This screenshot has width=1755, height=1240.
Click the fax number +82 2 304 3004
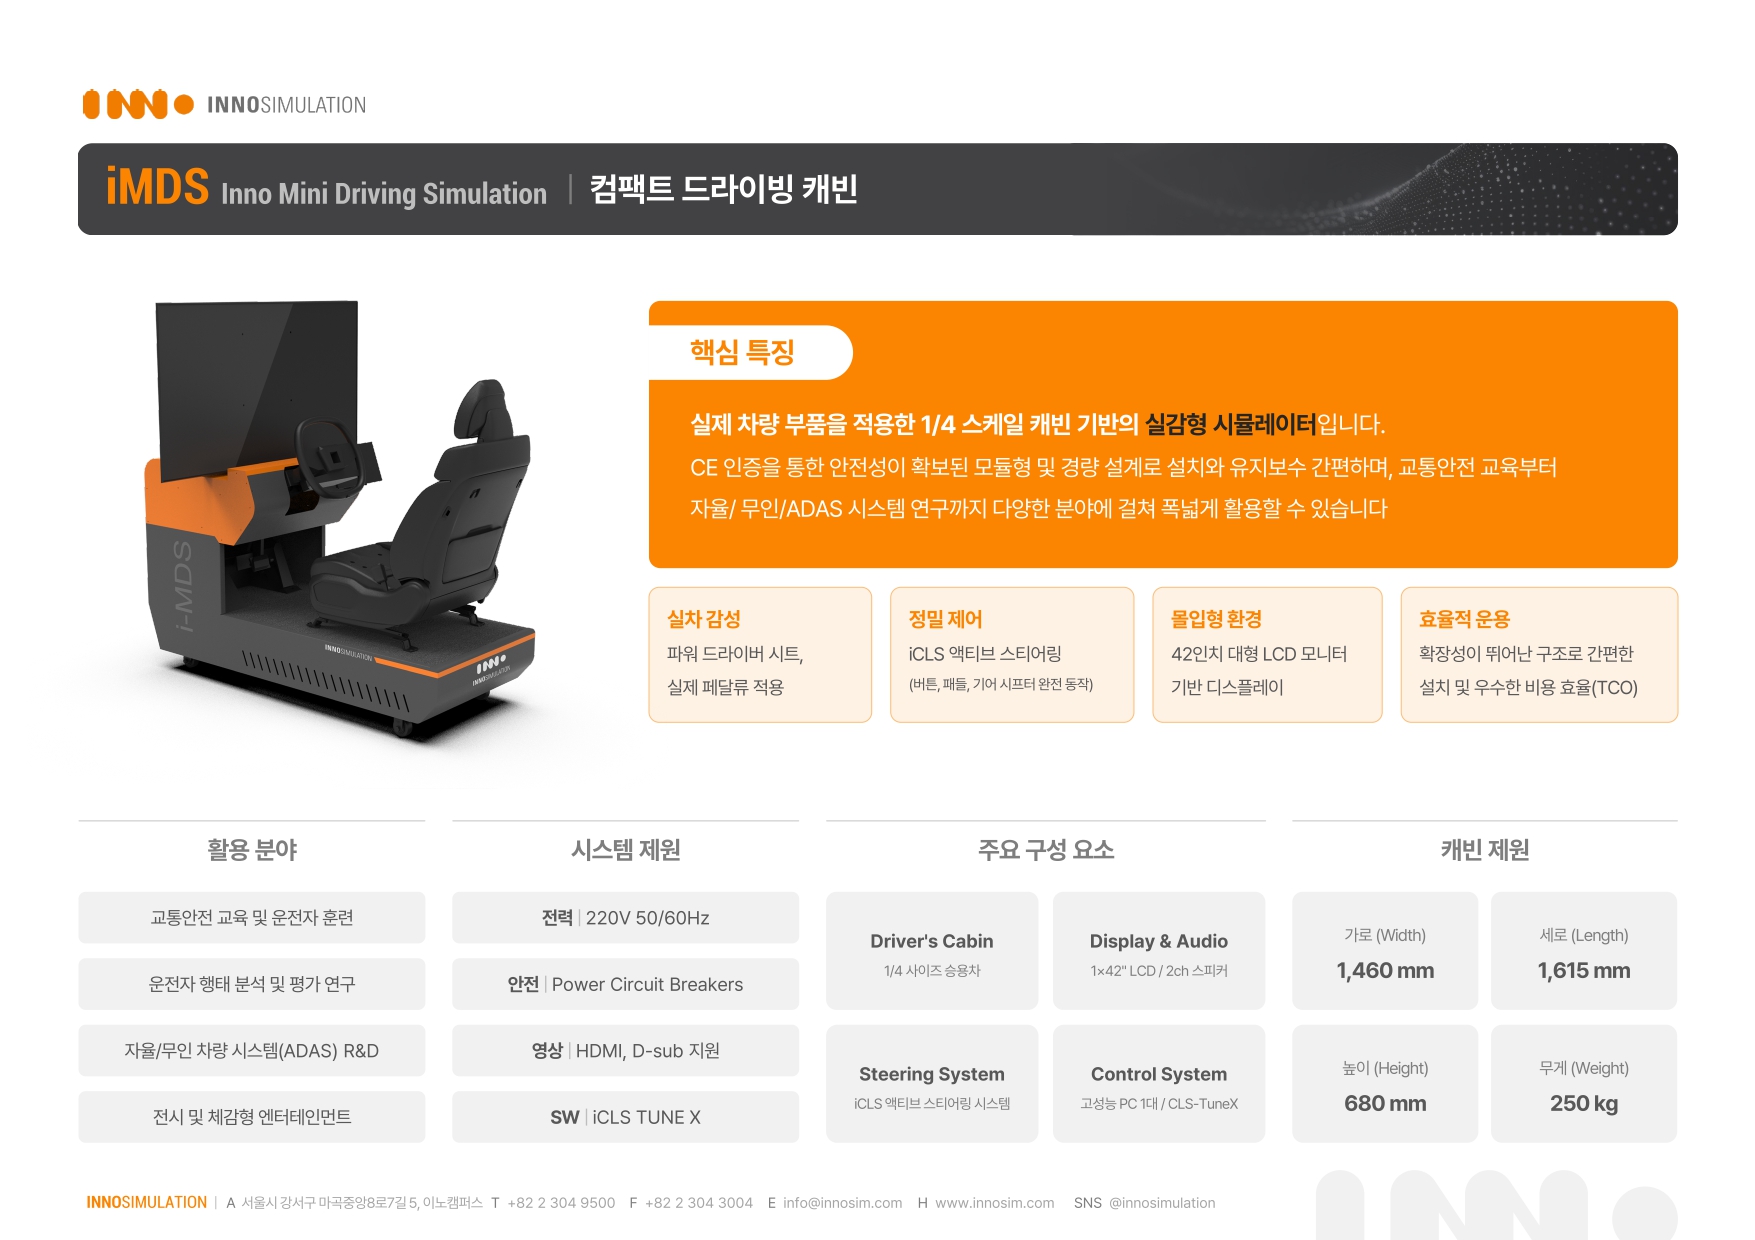(x=699, y=1203)
